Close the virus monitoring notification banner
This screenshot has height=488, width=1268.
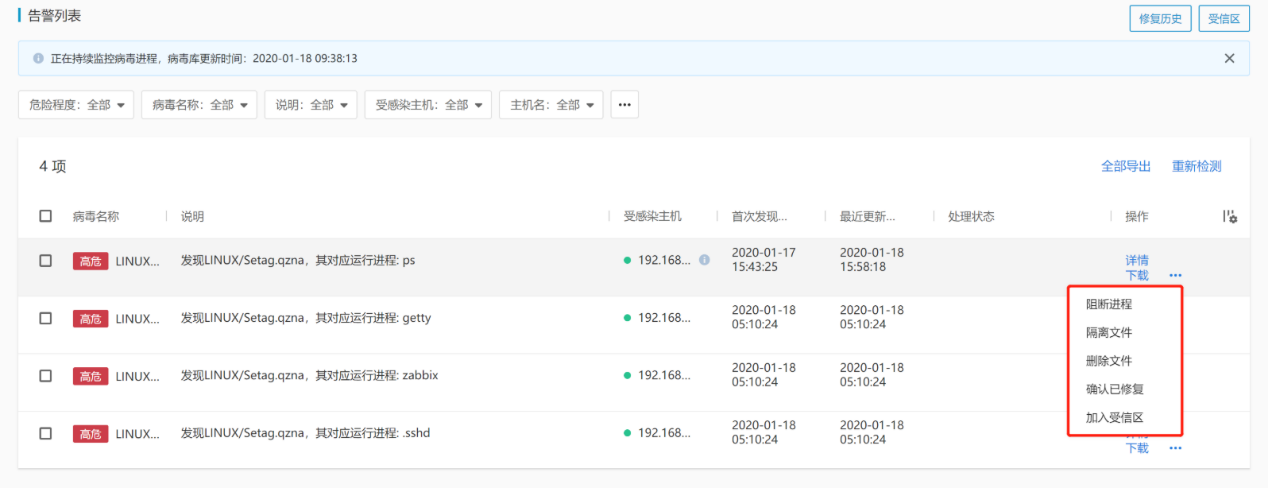point(1229,58)
